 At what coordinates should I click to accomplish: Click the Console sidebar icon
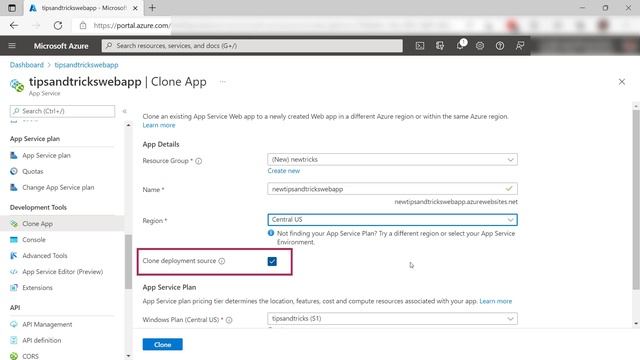pos(14,240)
